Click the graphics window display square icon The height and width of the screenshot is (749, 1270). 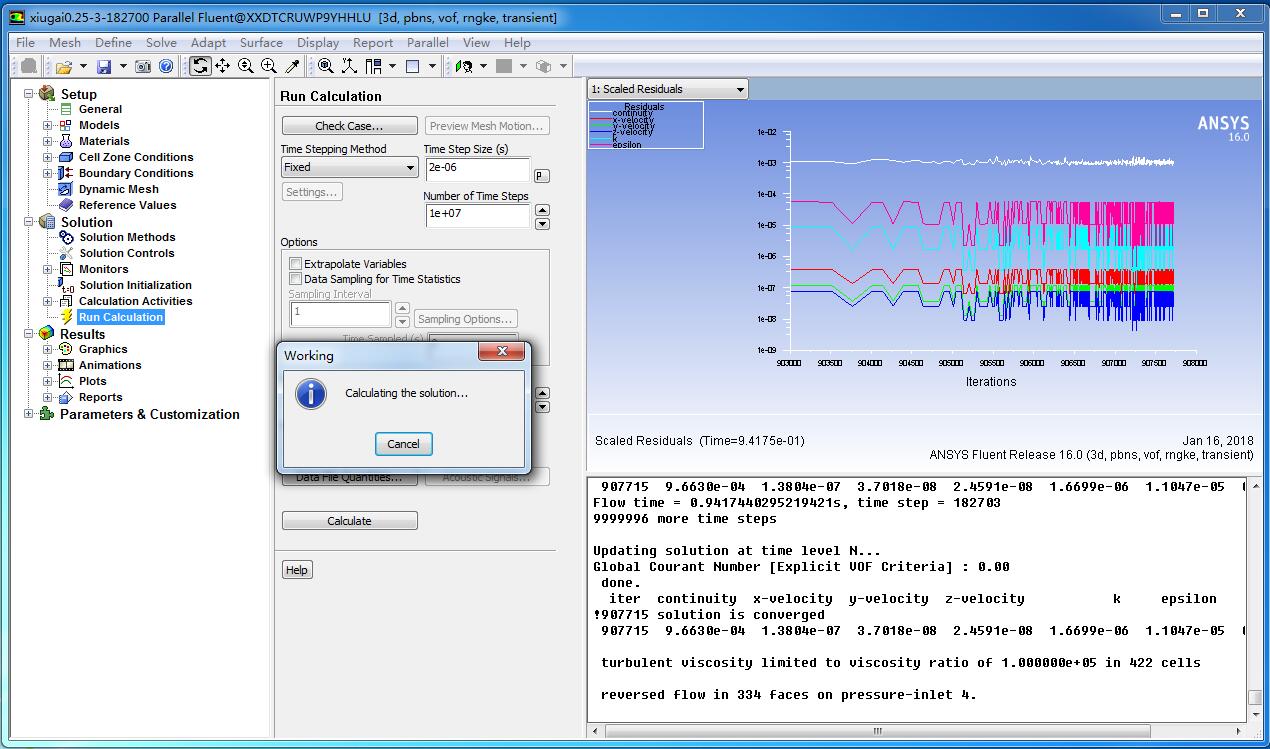[413, 66]
